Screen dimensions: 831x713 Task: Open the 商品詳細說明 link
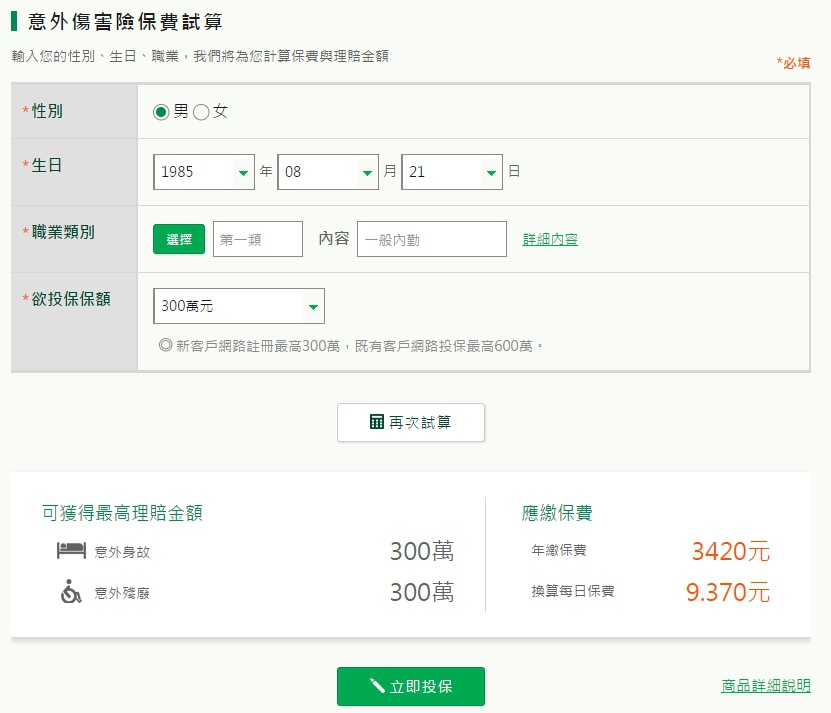766,685
